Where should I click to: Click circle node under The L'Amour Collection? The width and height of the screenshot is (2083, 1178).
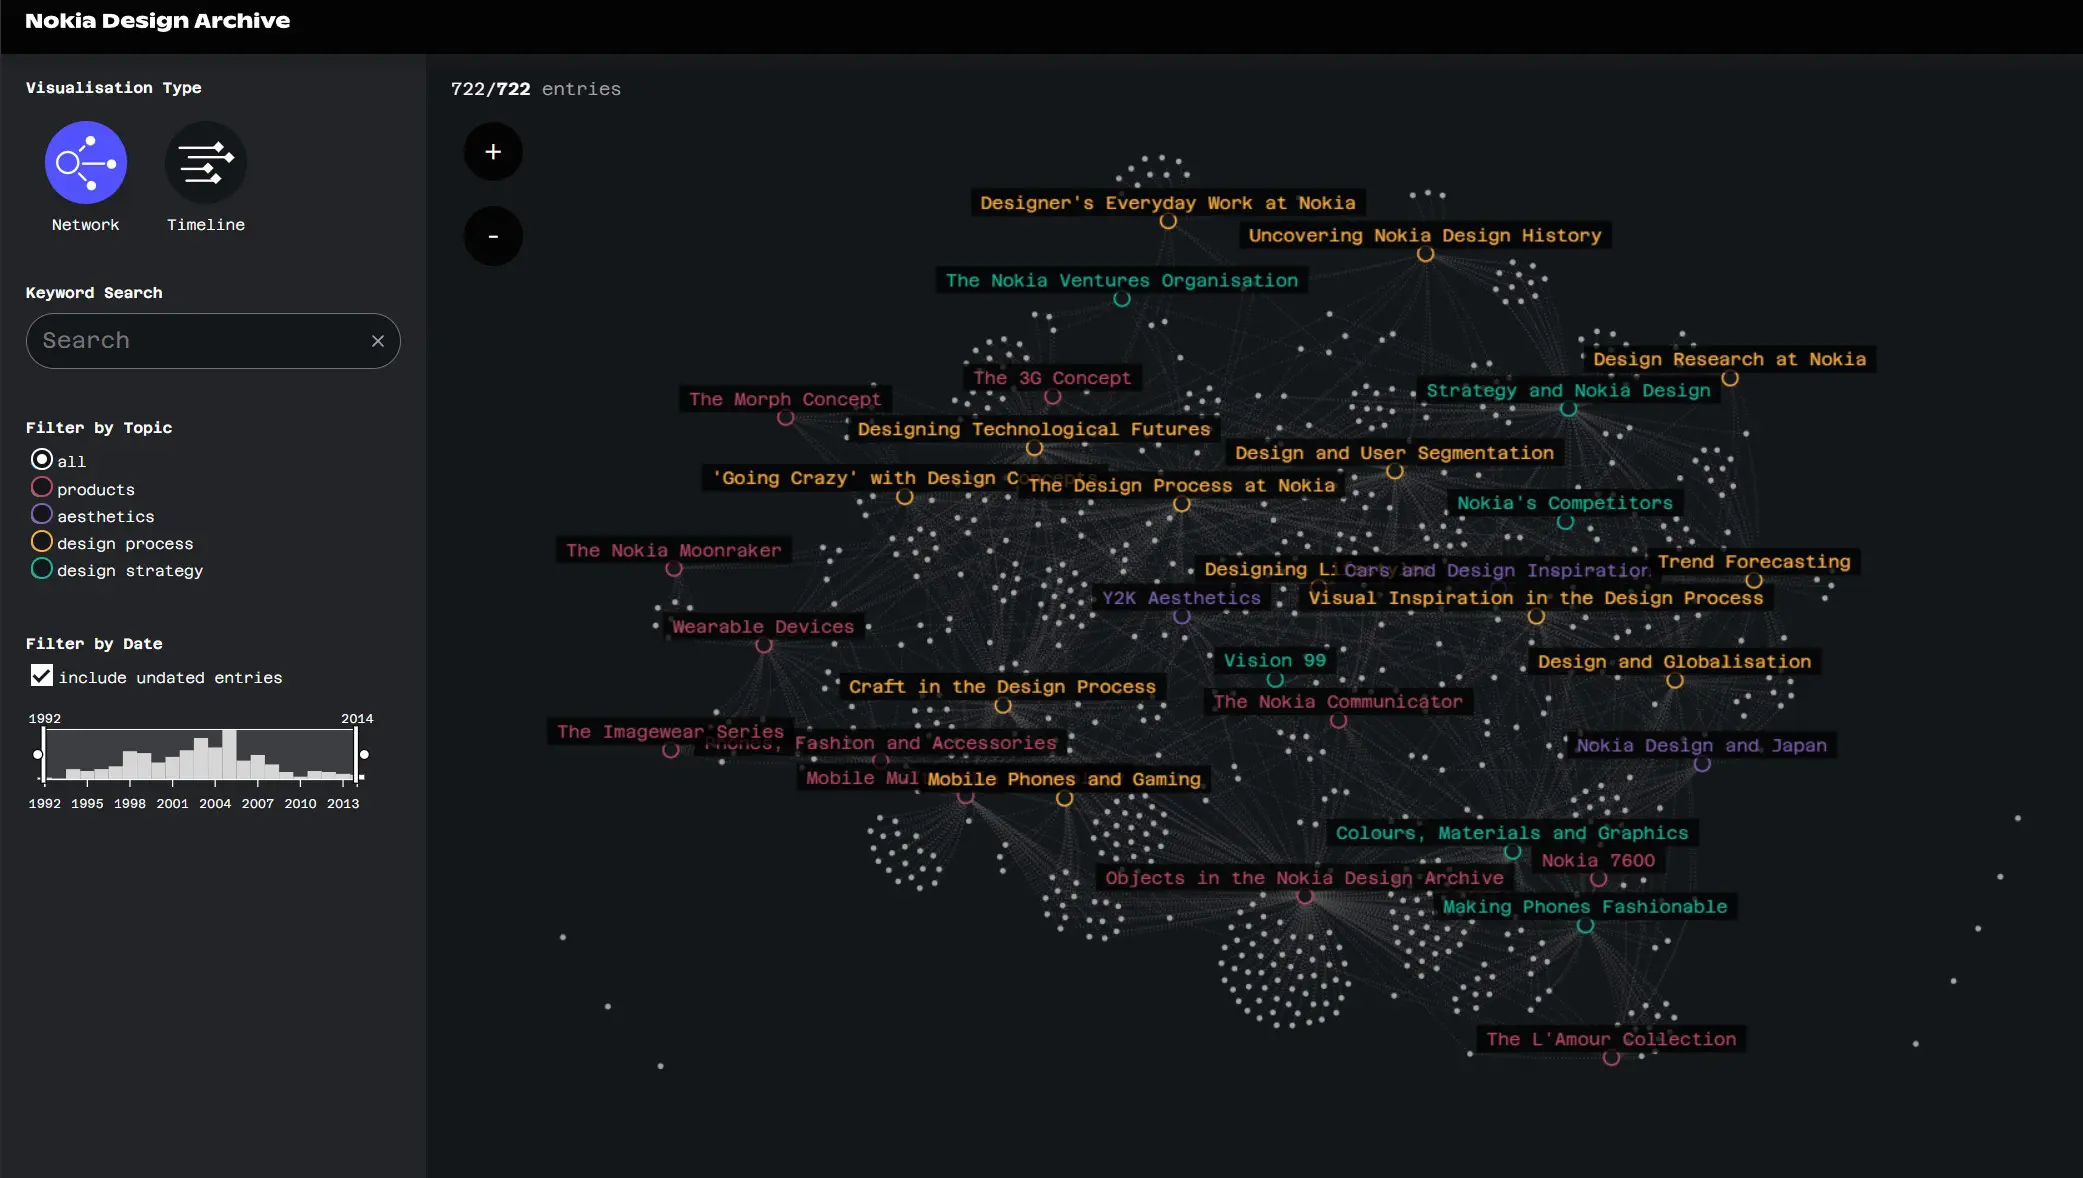(1611, 1058)
